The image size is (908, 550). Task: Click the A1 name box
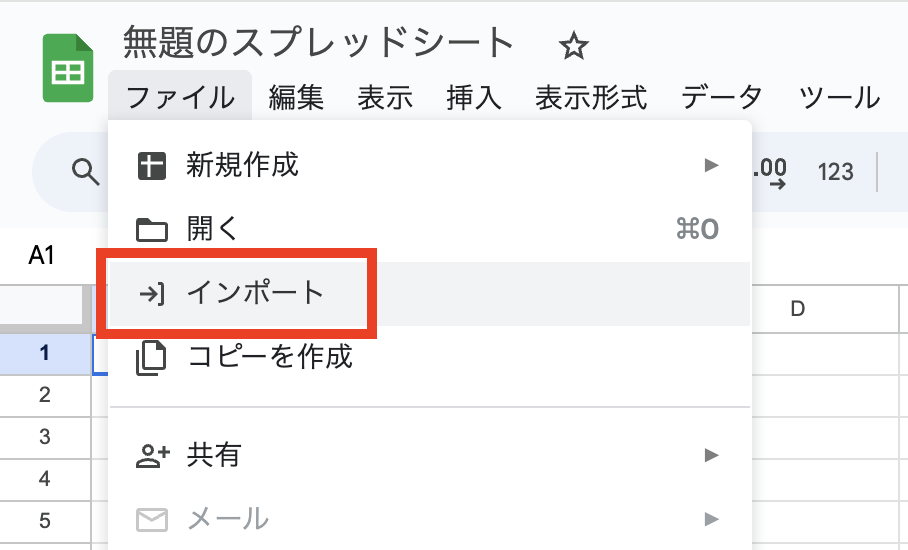41,256
